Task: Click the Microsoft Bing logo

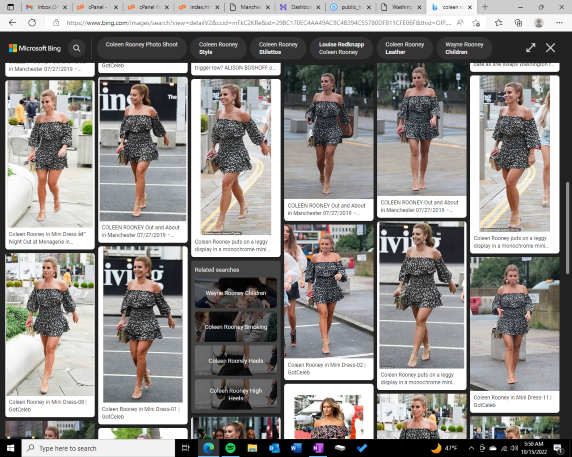Action: point(35,48)
